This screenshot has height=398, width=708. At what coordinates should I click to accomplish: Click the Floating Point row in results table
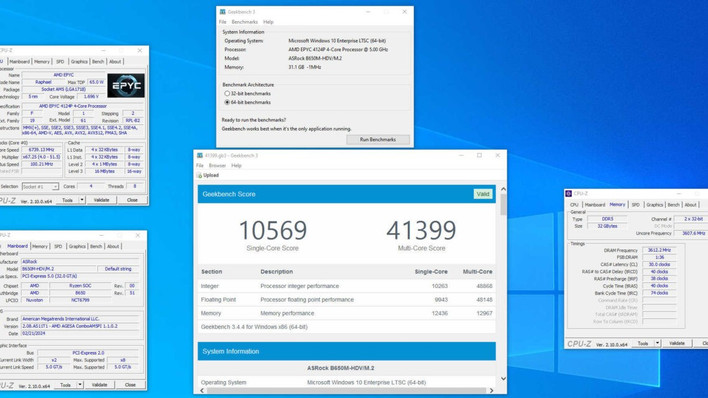pyautogui.click(x=346, y=300)
